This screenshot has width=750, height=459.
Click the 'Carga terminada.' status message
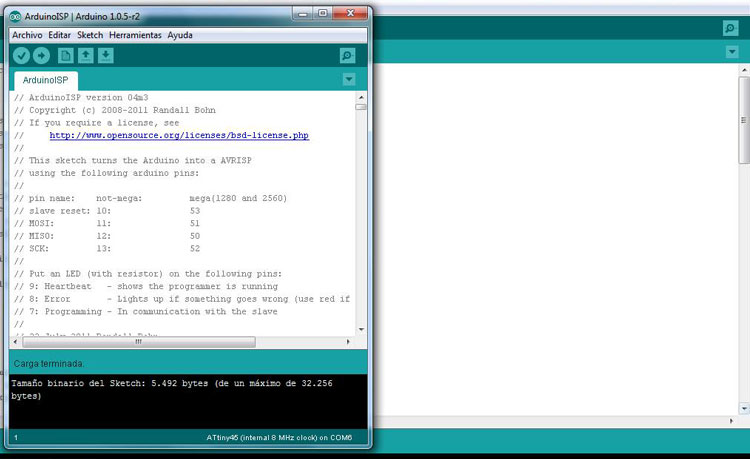point(49,364)
